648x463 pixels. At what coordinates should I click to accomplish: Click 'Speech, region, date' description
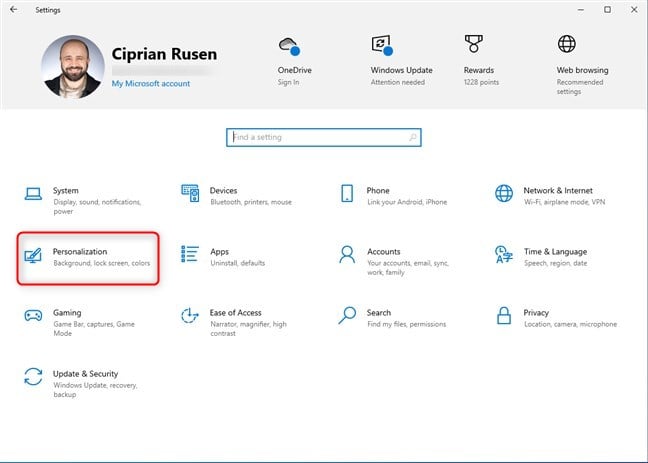coord(555,263)
